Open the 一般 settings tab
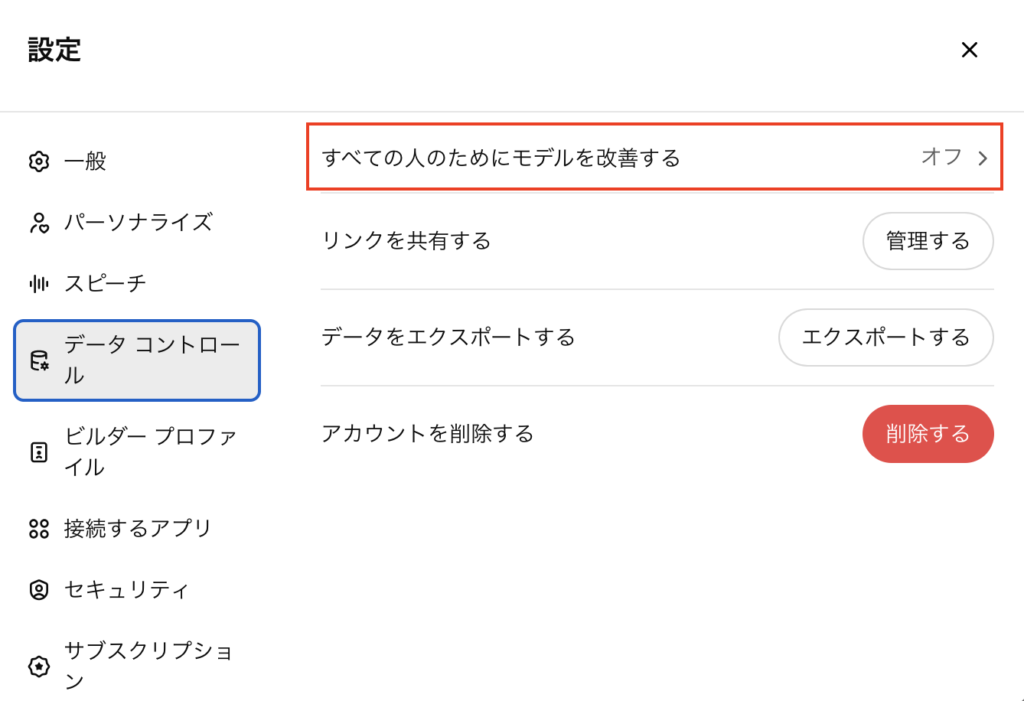 pos(86,161)
